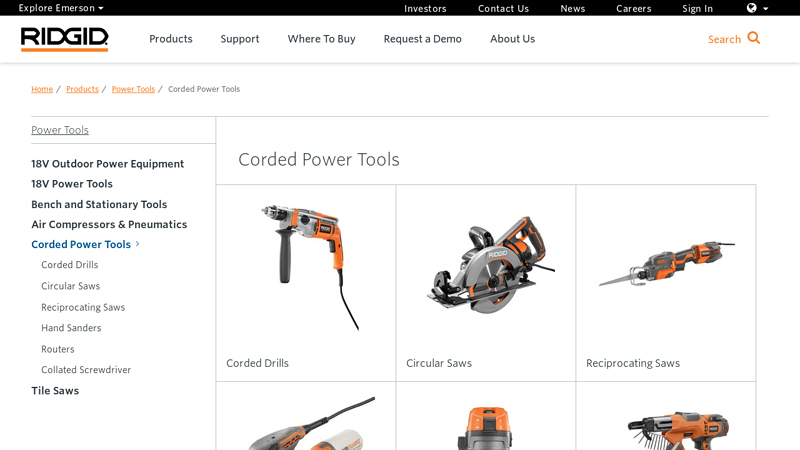The height and width of the screenshot is (450, 800).
Task: Click the RIDGID logo
Action: pos(64,39)
